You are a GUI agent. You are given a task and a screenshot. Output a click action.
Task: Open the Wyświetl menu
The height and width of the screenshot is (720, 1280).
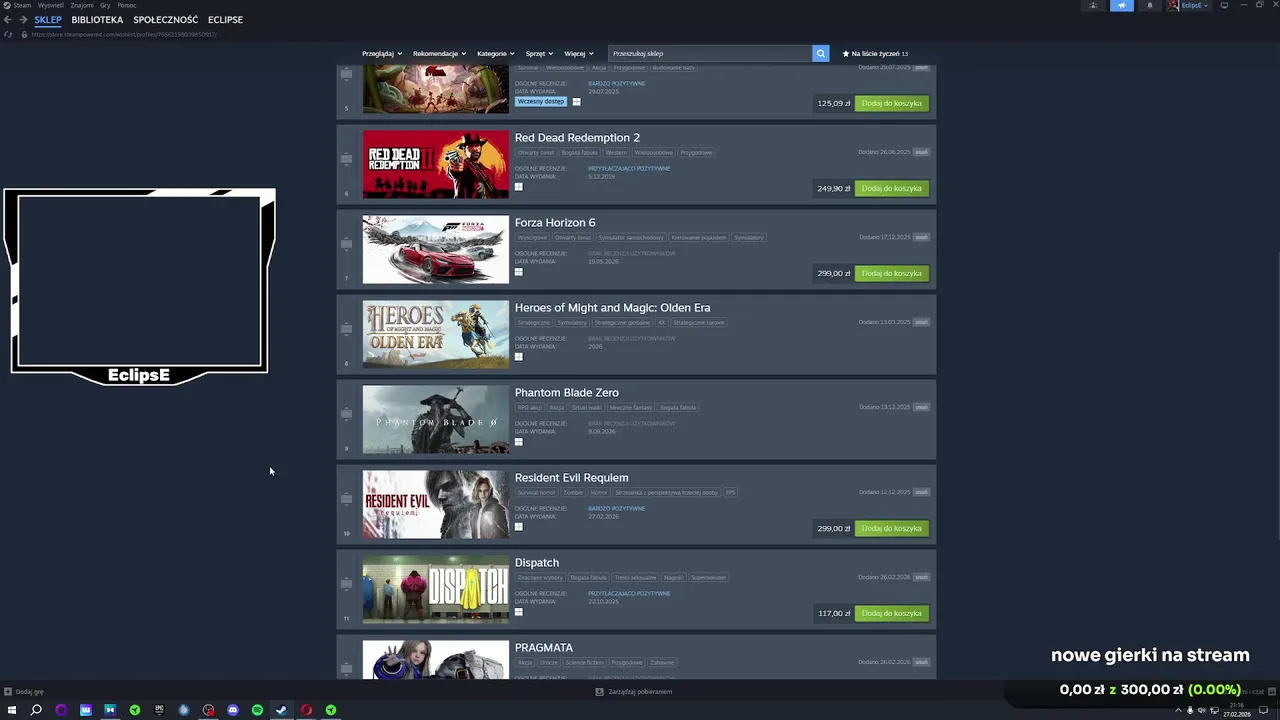coord(51,5)
